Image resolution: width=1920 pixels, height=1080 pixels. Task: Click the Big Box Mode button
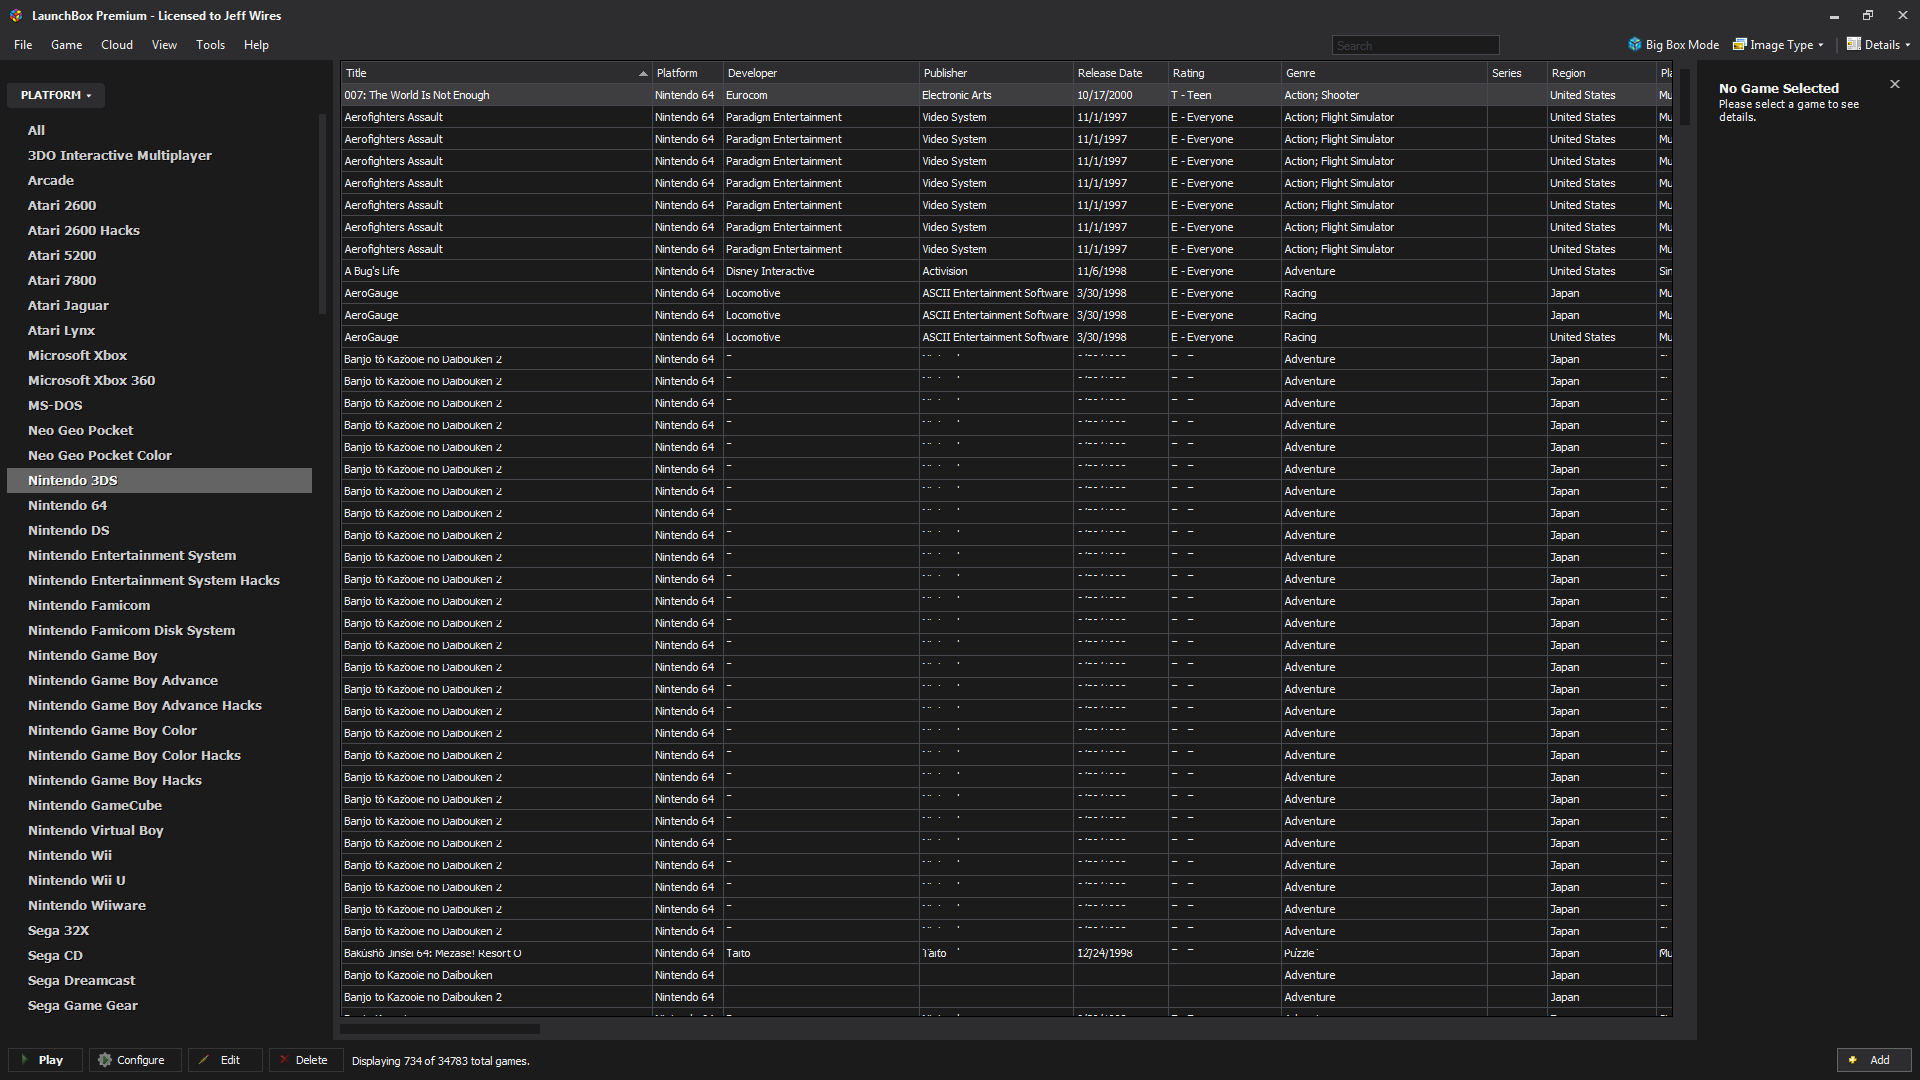[1673, 45]
